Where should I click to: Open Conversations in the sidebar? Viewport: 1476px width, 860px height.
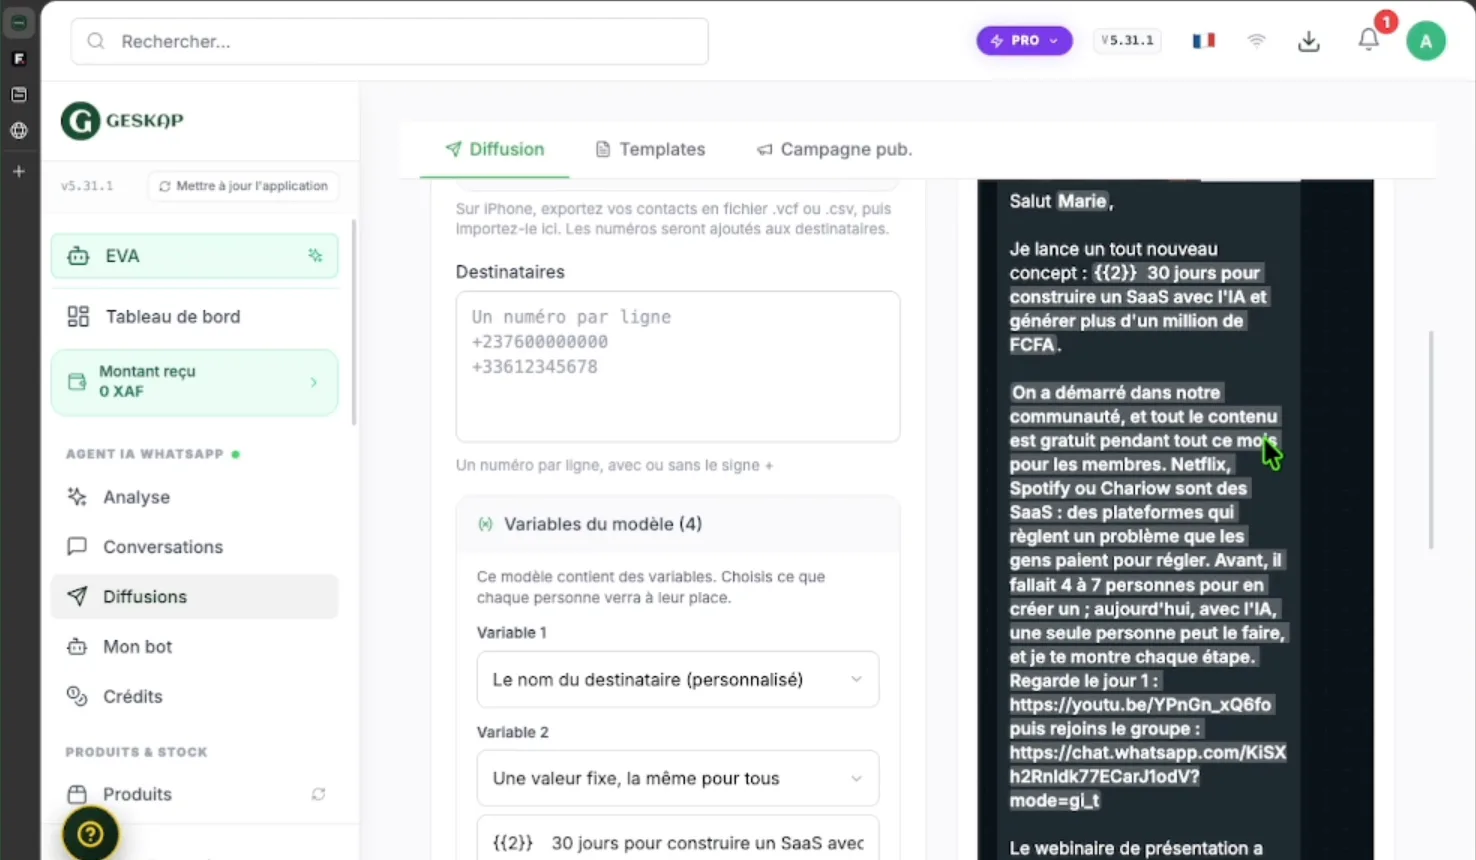pyautogui.click(x=194, y=547)
